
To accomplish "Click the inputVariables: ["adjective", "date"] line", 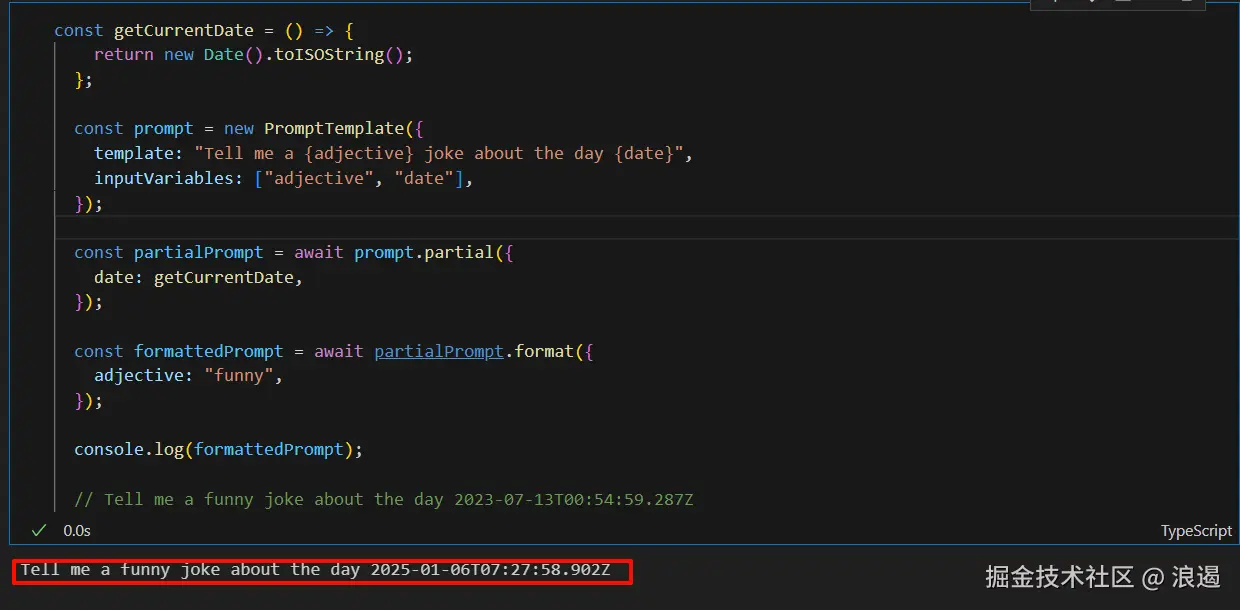I will click(284, 179).
